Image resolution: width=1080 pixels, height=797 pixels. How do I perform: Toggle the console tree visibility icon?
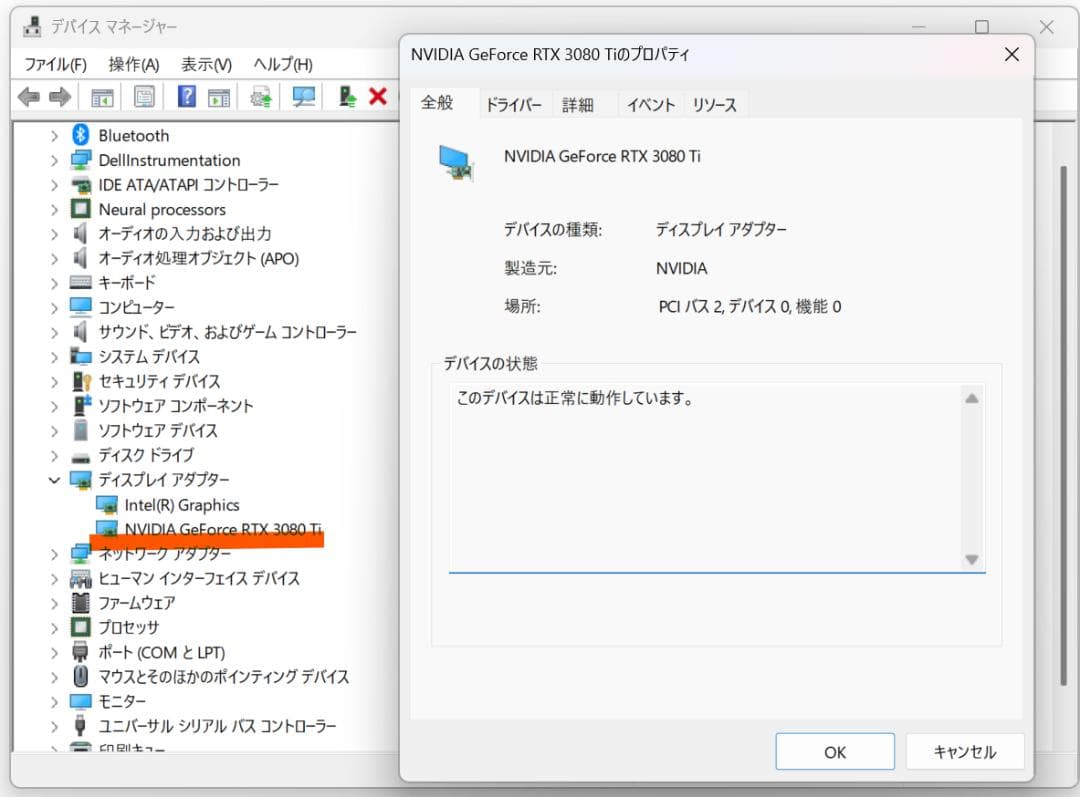pyautogui.click(x=101, y=96)
